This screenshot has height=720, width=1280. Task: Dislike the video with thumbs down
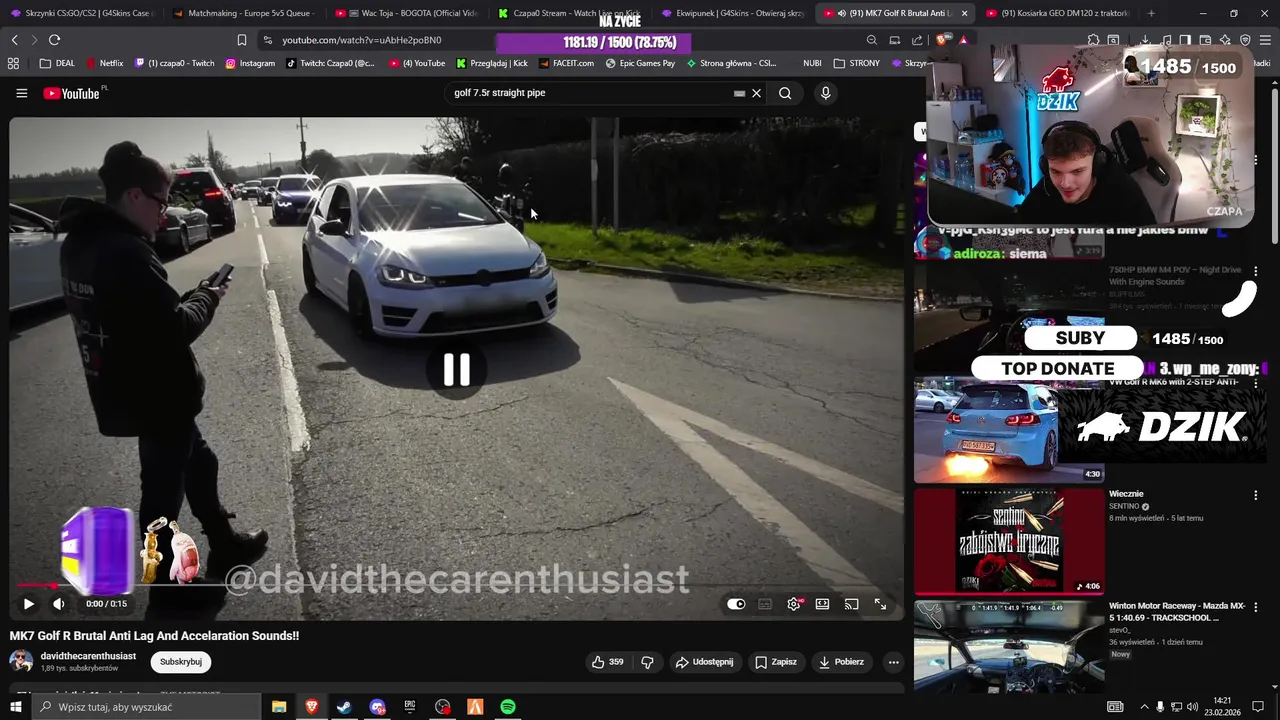pyautogui.click(x=647, y=662)
